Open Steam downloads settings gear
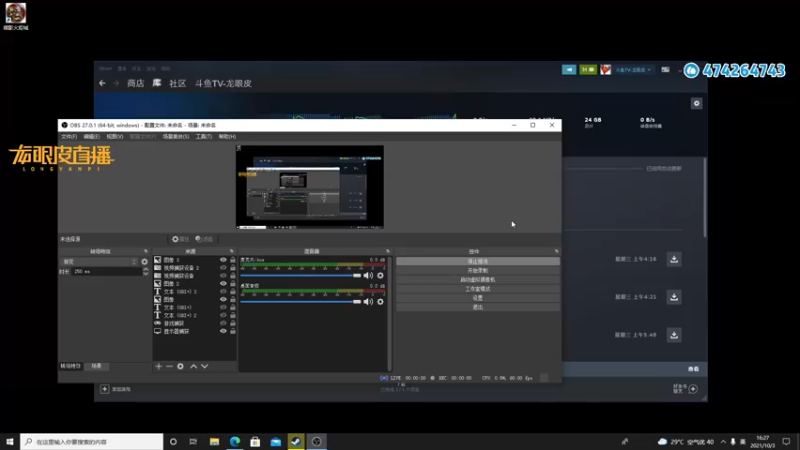800x450 pixels. [696, 104]
